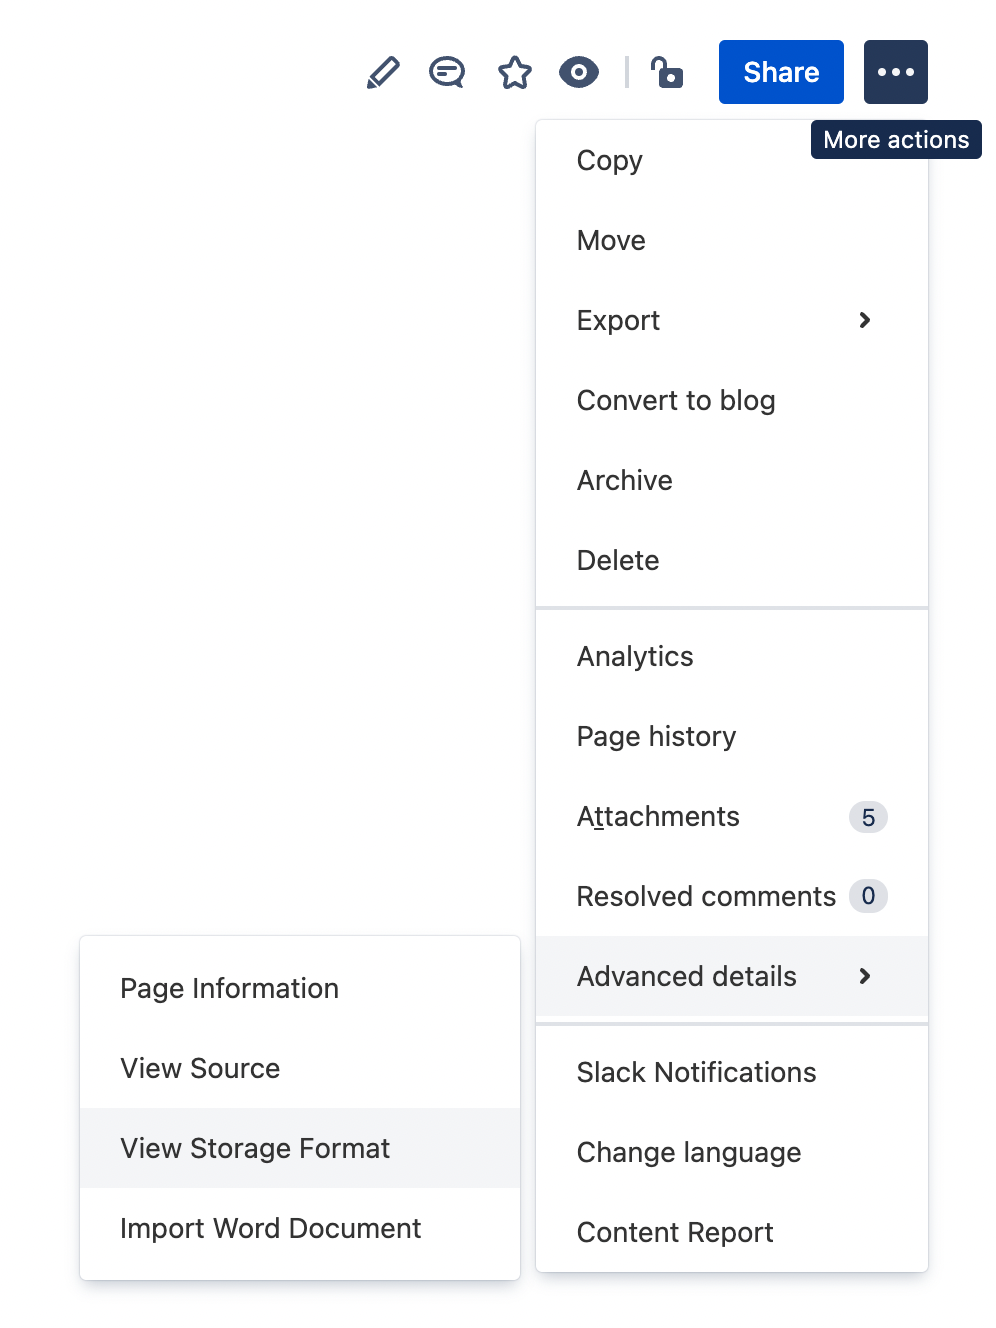
Task: Click the Attachments count badge
Action: point(868,817)
